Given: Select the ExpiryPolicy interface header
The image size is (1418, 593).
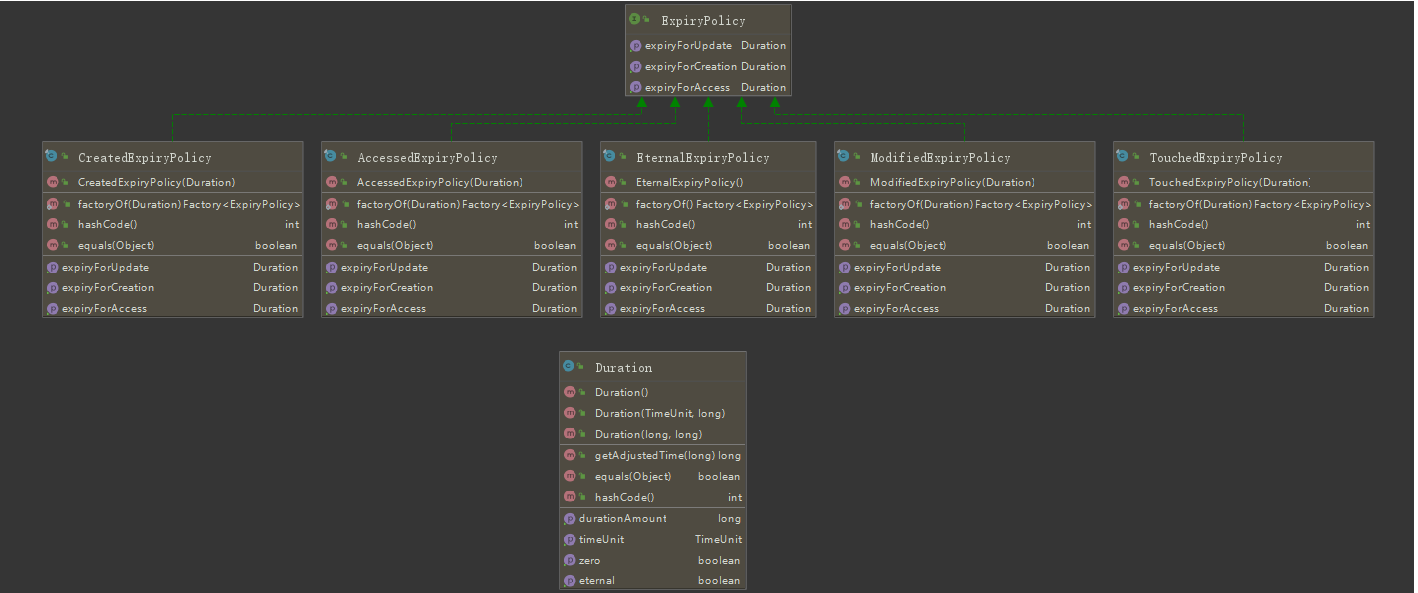Looking at the screenshot, I should click(708, 20).
